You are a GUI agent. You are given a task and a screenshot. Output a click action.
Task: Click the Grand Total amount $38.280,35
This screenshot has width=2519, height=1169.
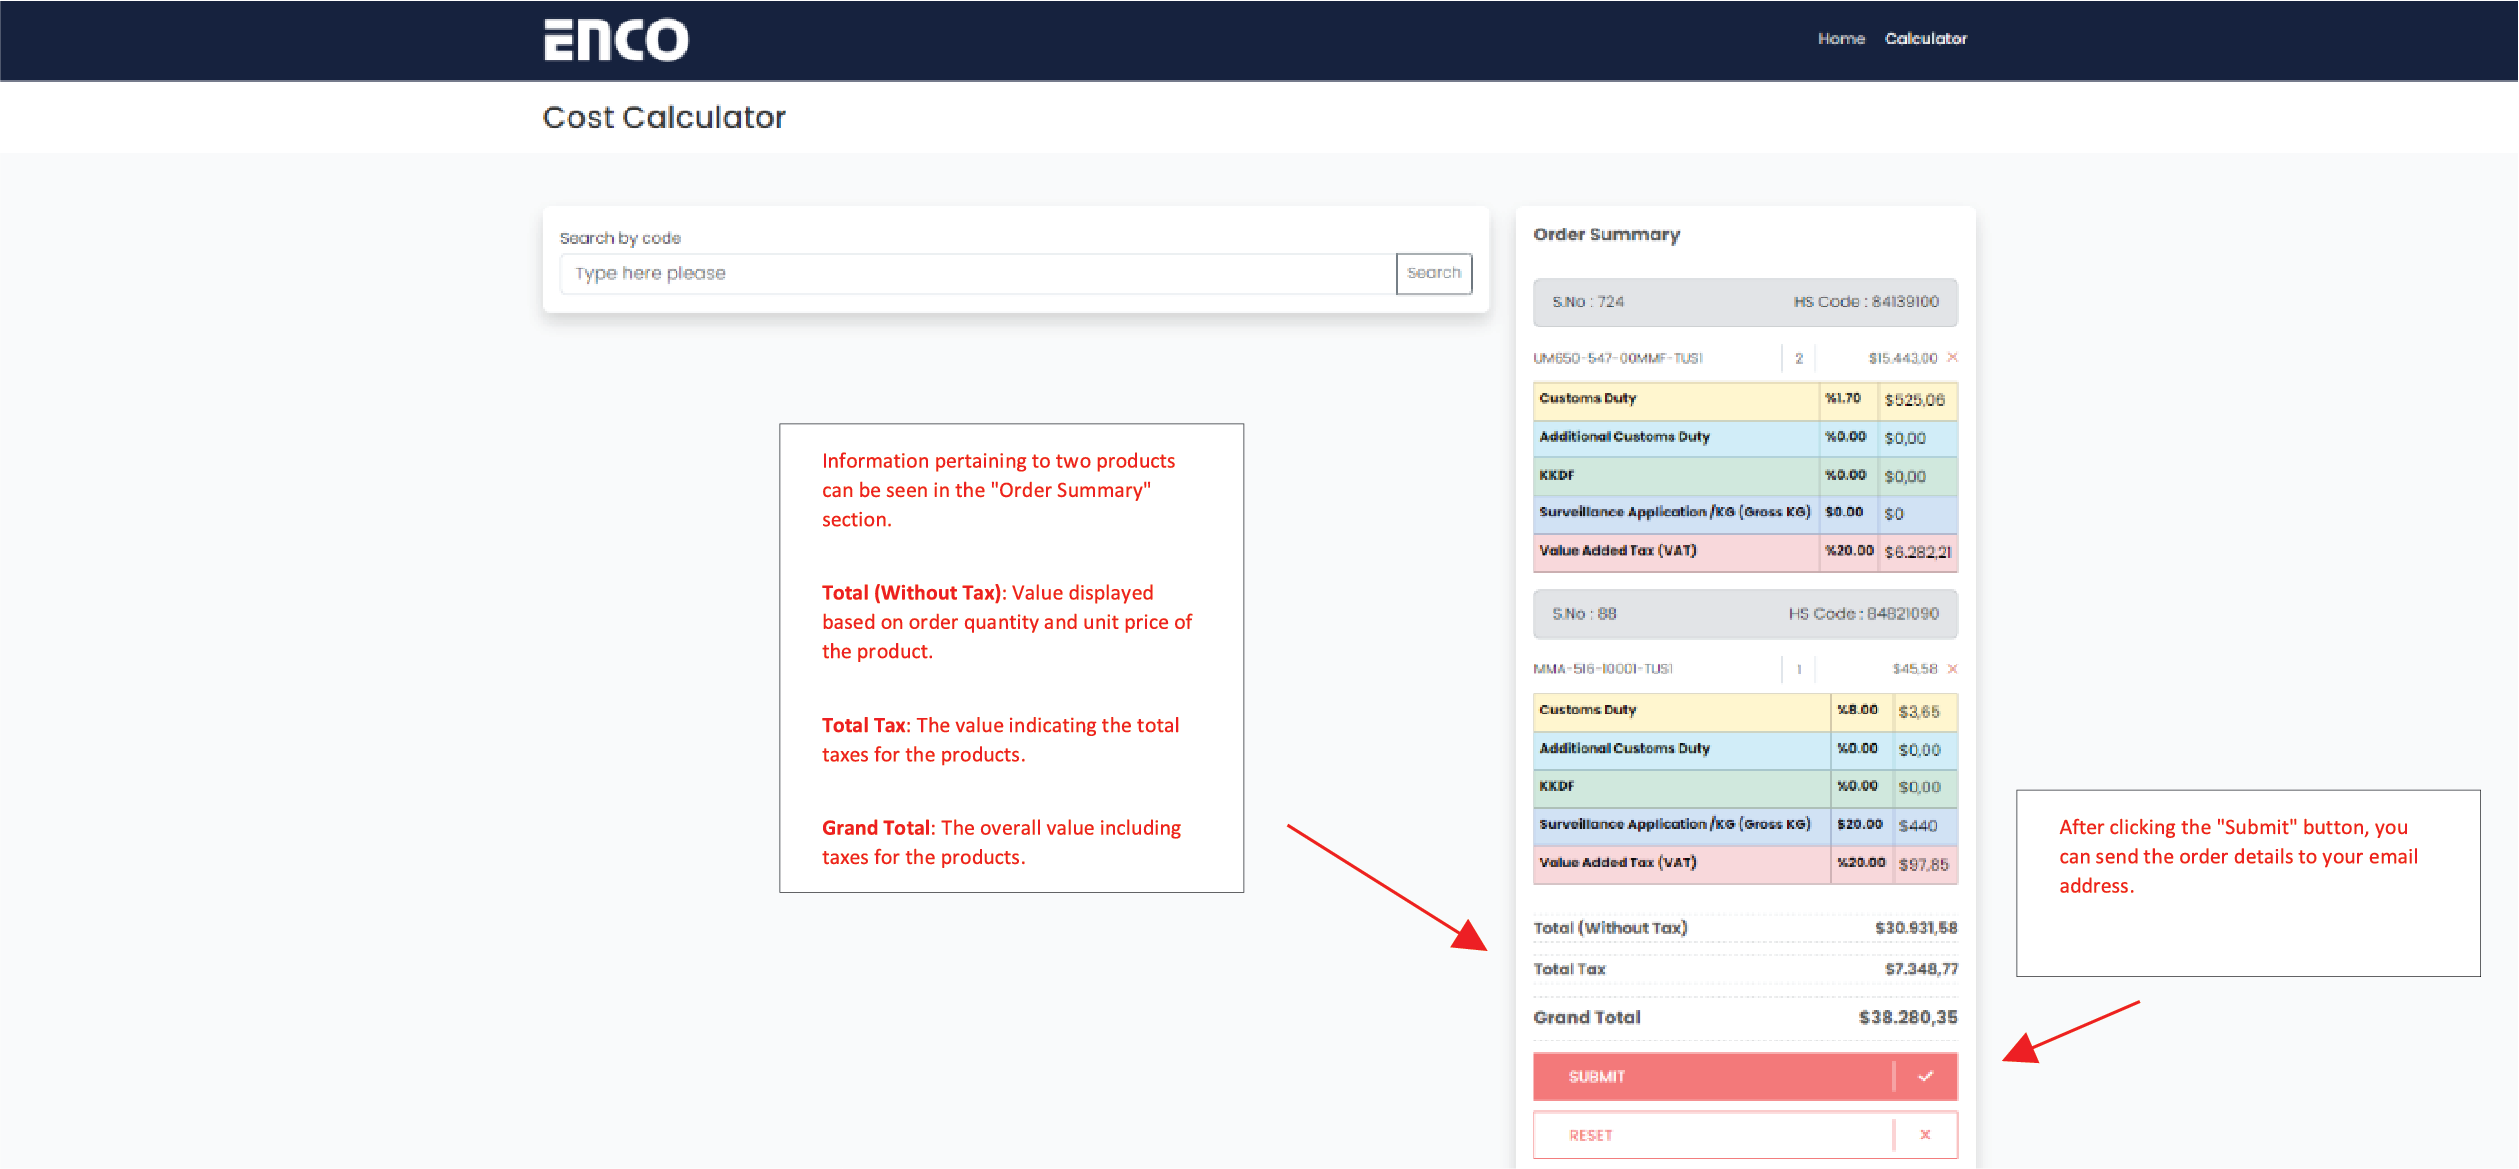(x=1907, y=1017)
